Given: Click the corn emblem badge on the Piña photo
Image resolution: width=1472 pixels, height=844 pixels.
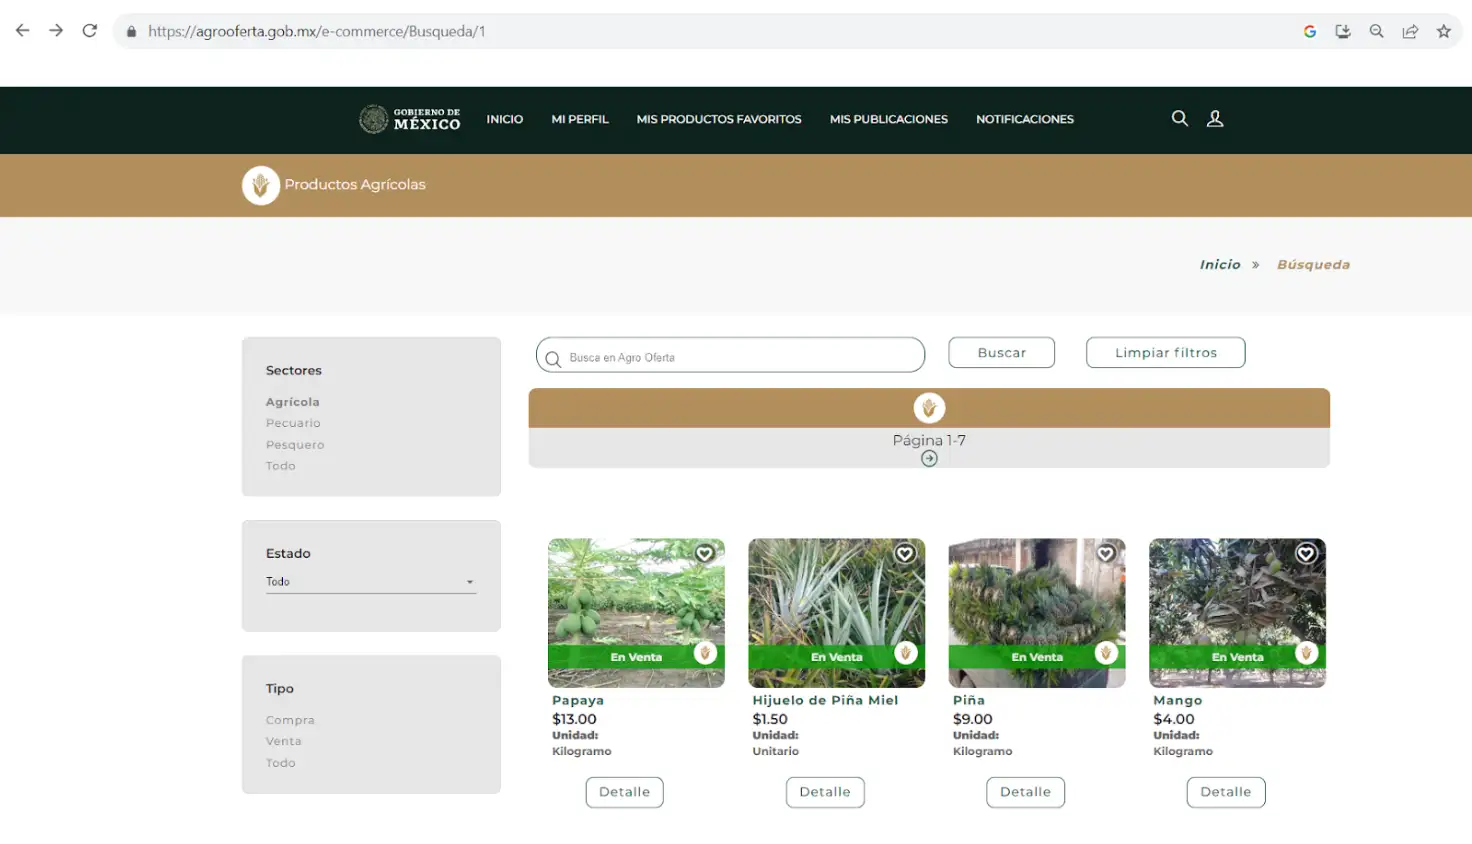Looking at the screenshot, I should (1106, 652).
